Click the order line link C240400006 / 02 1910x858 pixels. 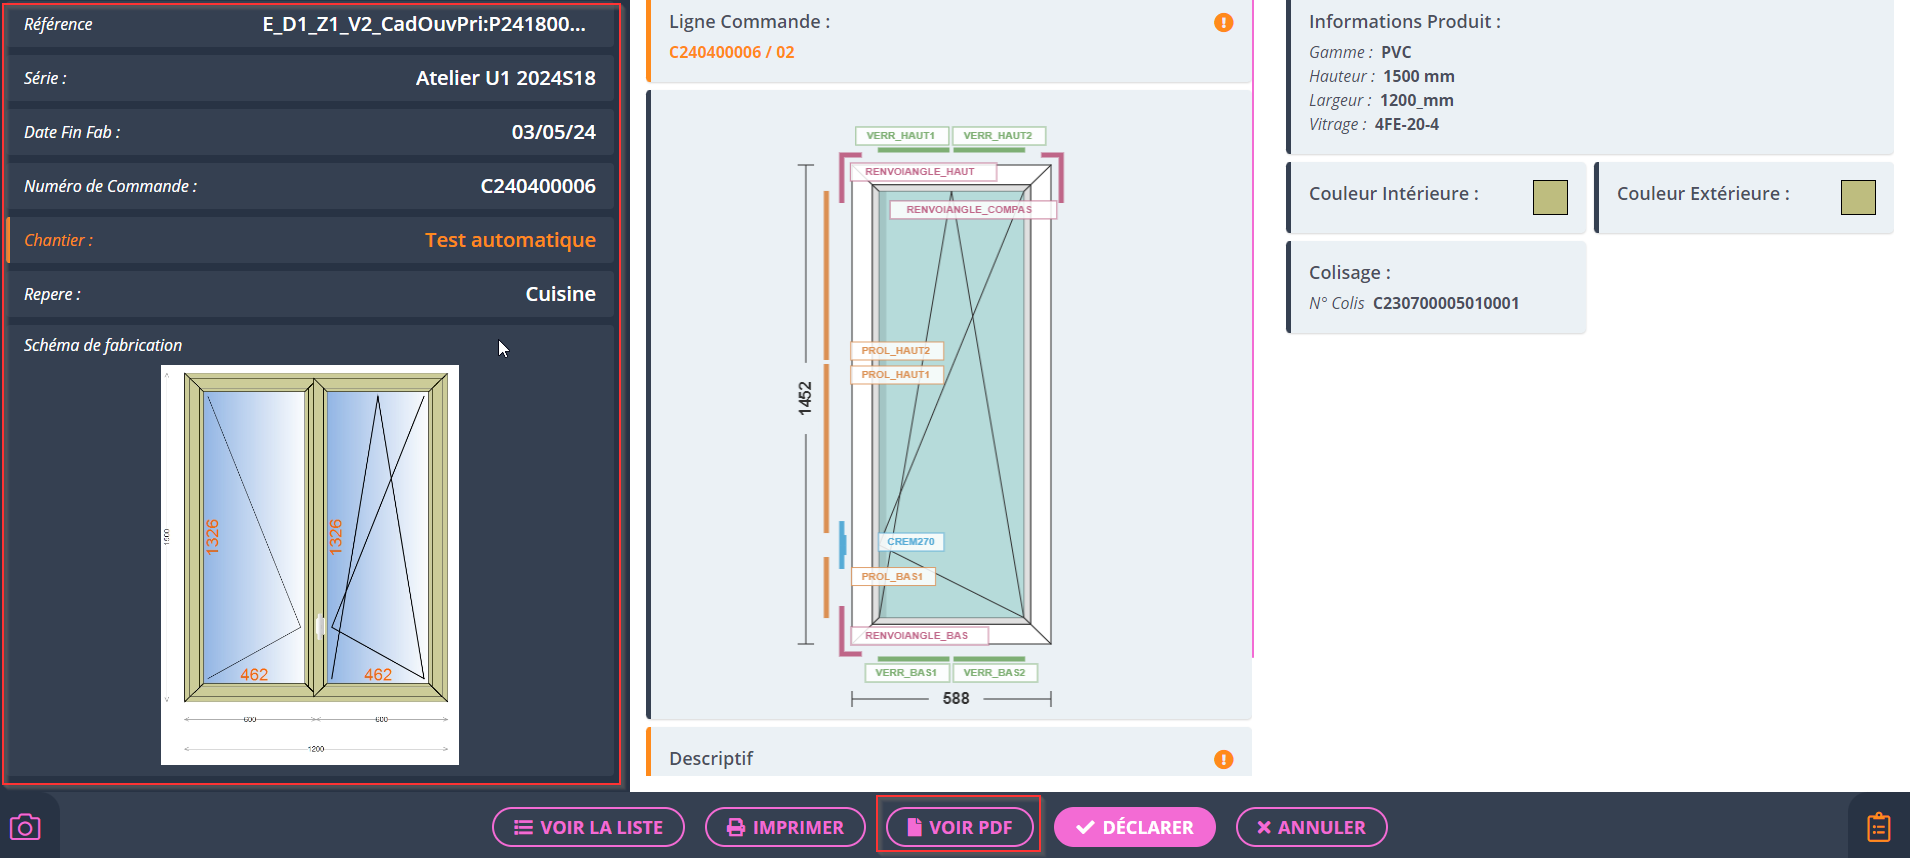coord(731,52)
